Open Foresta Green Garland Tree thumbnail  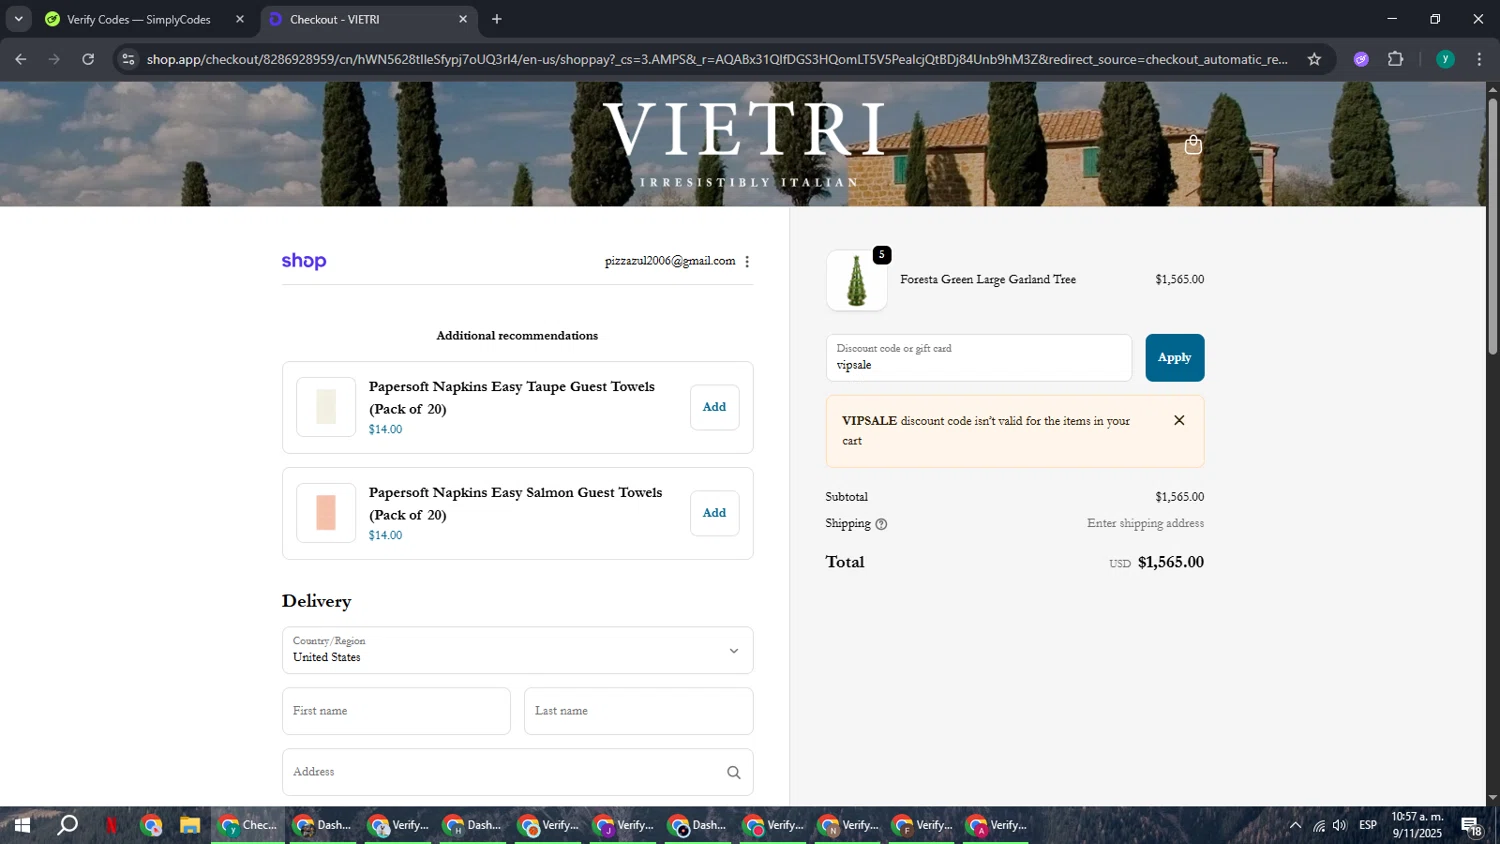pos(856,281)
